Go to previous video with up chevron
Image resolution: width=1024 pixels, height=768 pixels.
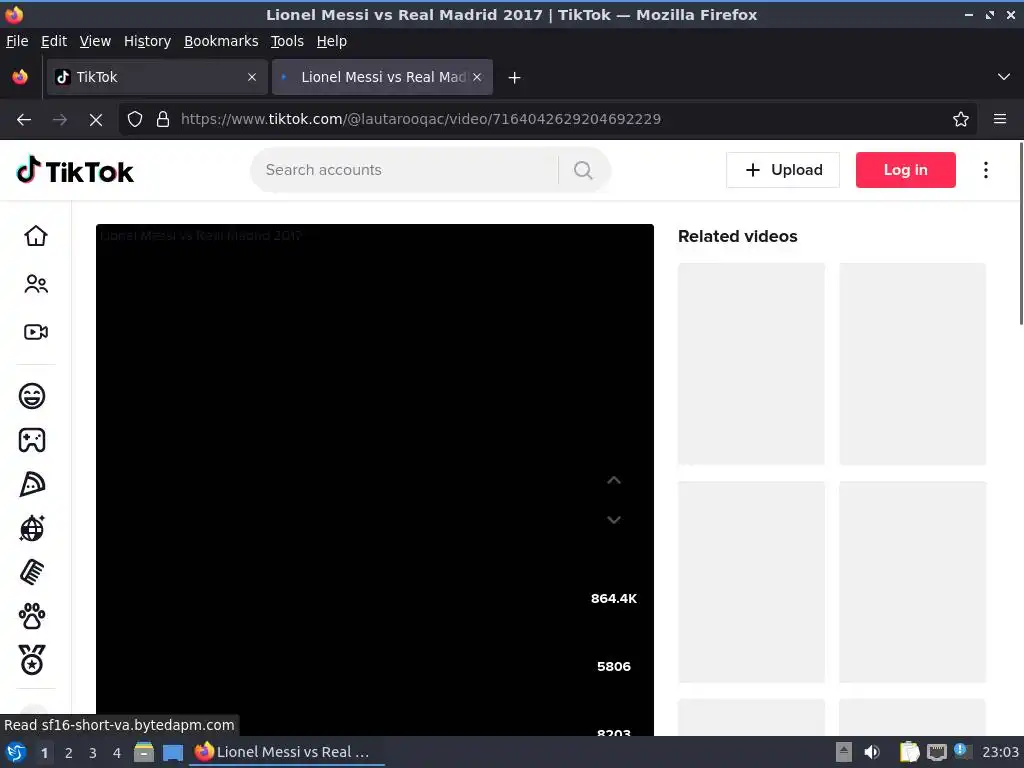[x=613, y=481]
